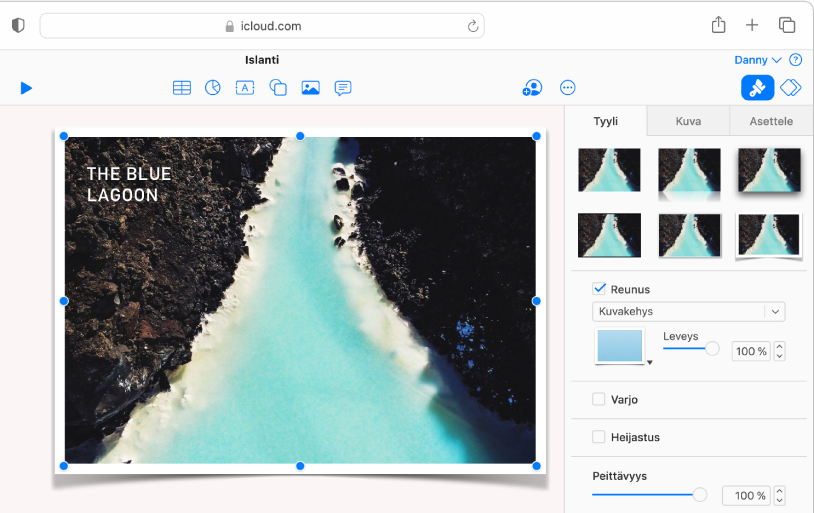Expand the Danny account menu
814x513 pixels.
(x=757, y=60)
